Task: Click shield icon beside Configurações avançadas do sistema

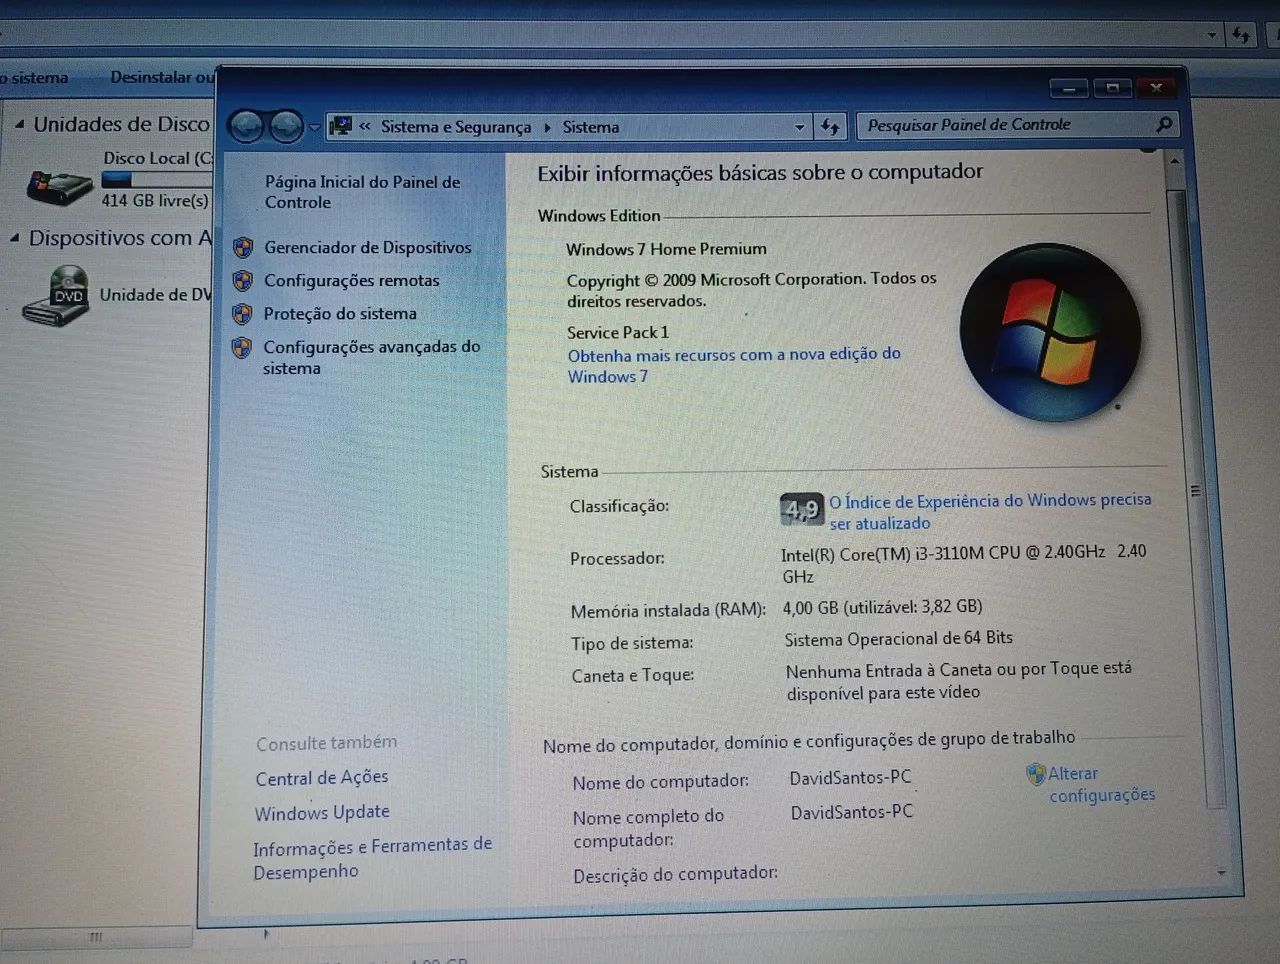Action: coord(241,348)
